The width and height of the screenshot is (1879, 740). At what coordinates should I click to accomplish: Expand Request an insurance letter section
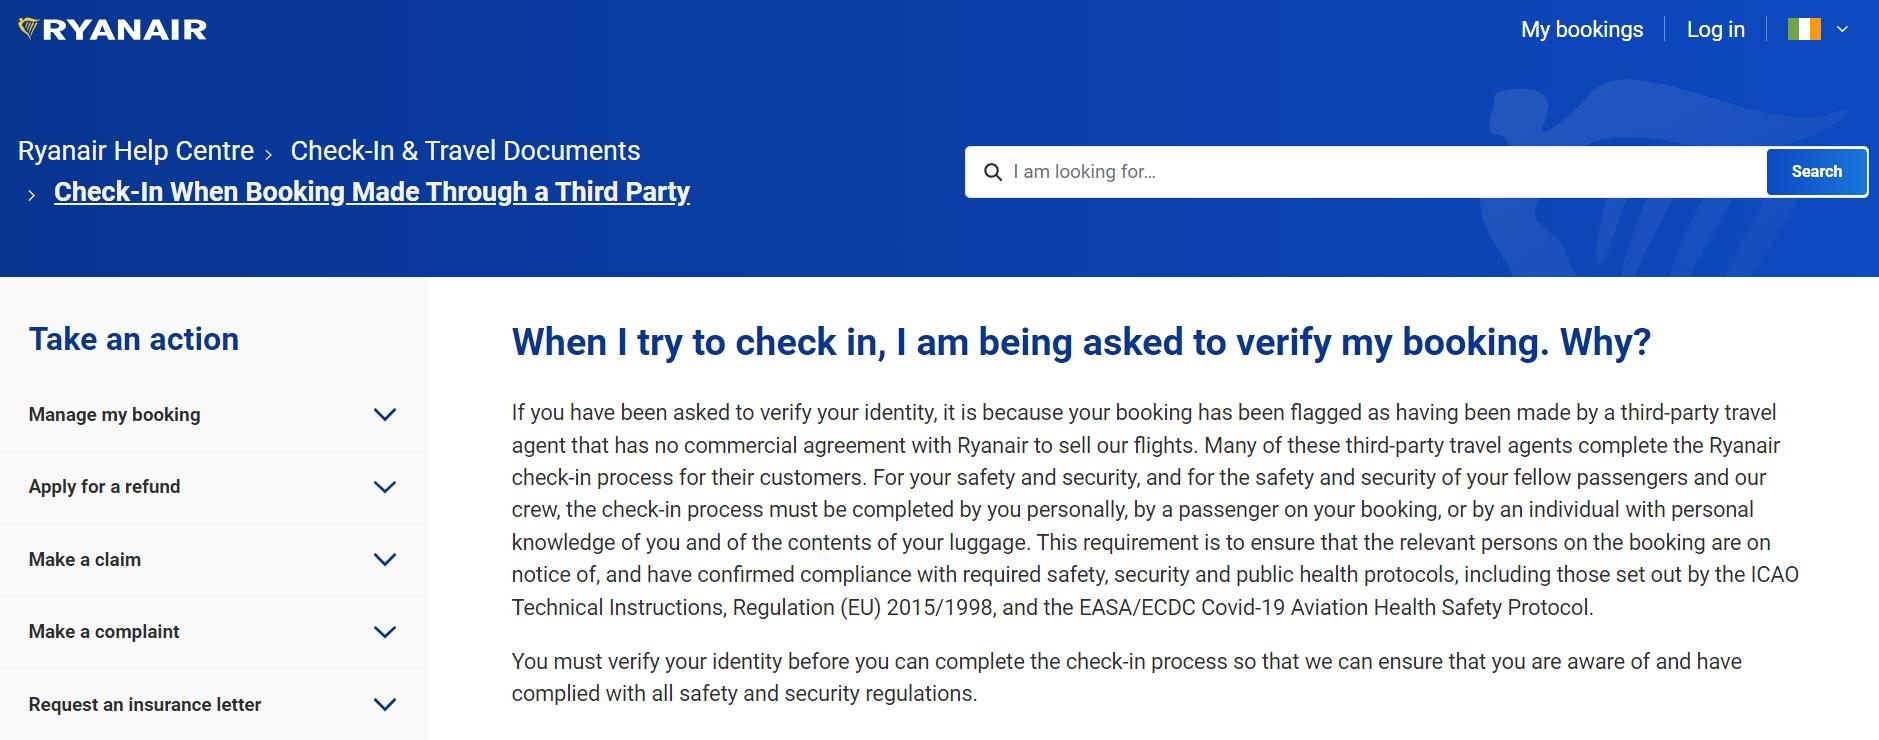[385, 705]
